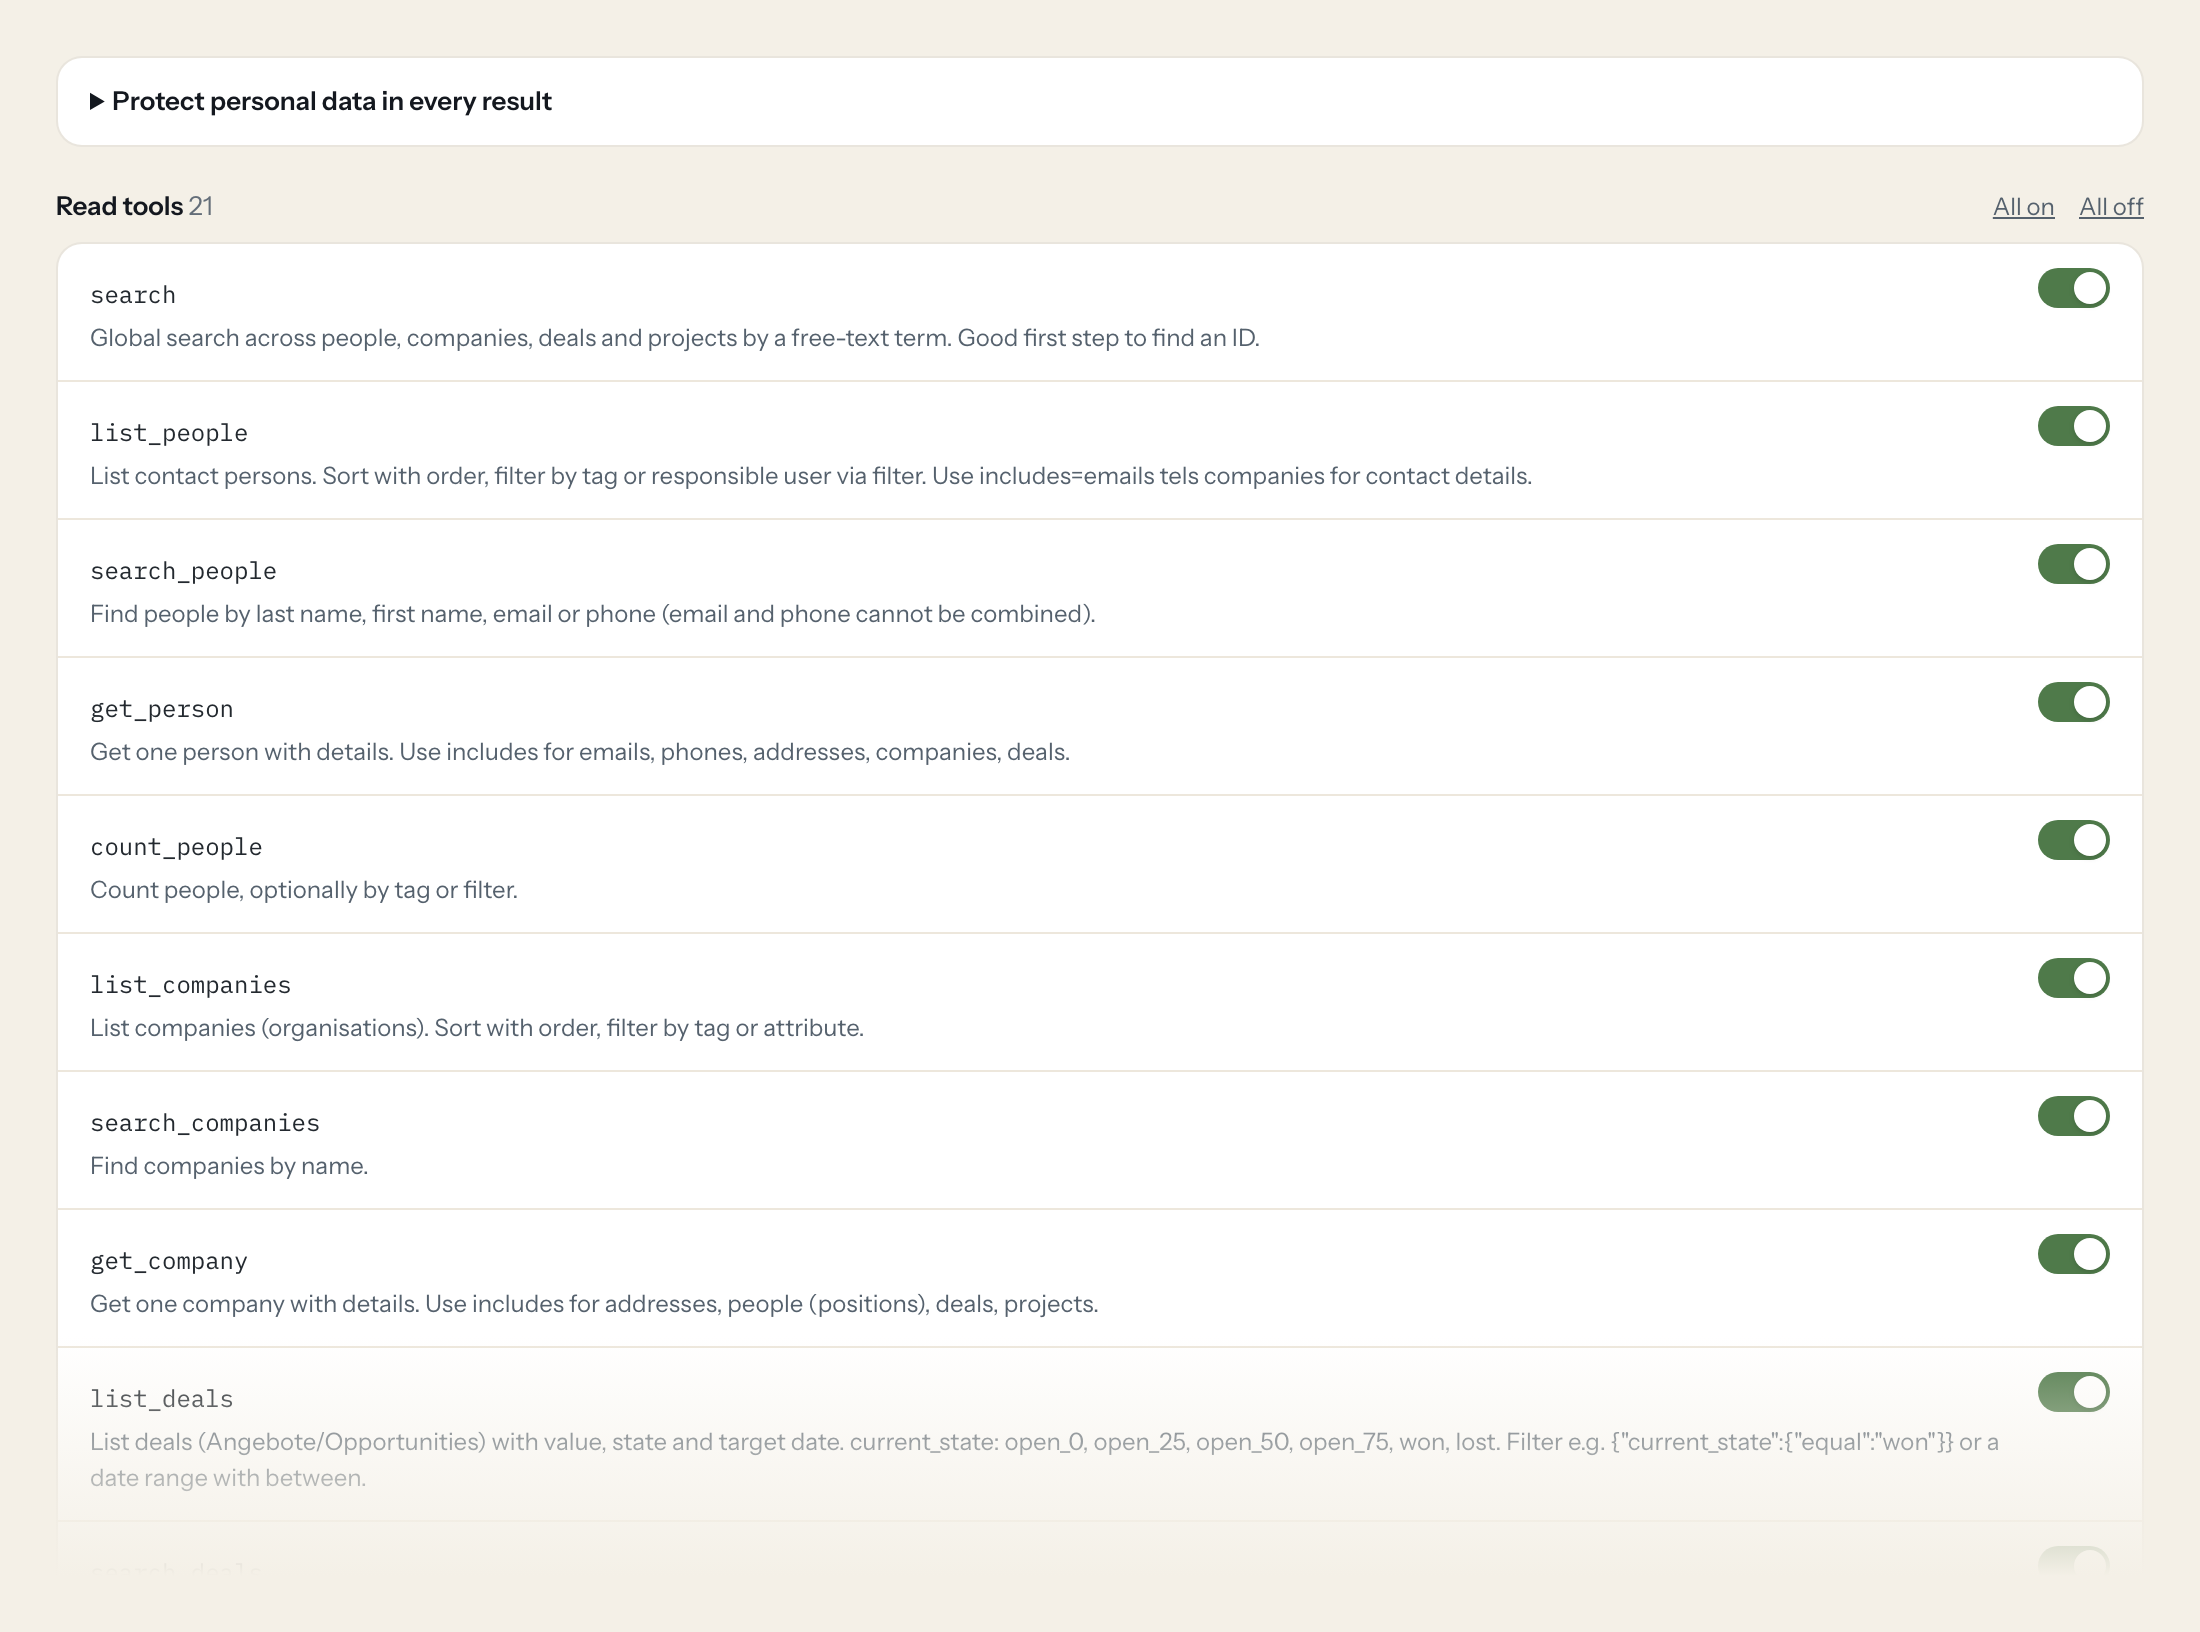Disable the list_people tool toggle
Image resolution: width=2200 pixels, height=1632 pixels.
pyautogui.click(x=2074, y=426)
